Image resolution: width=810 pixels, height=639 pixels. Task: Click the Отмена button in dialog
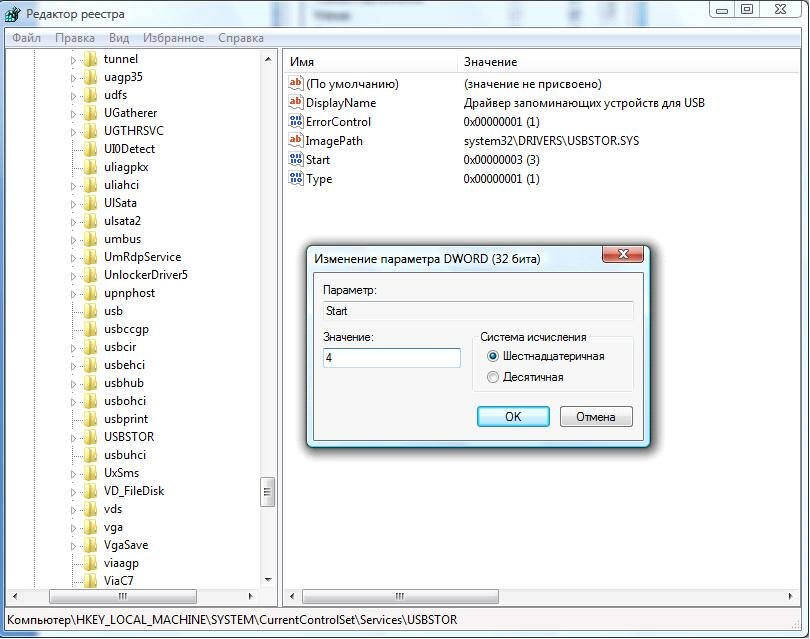click(596, 416)
